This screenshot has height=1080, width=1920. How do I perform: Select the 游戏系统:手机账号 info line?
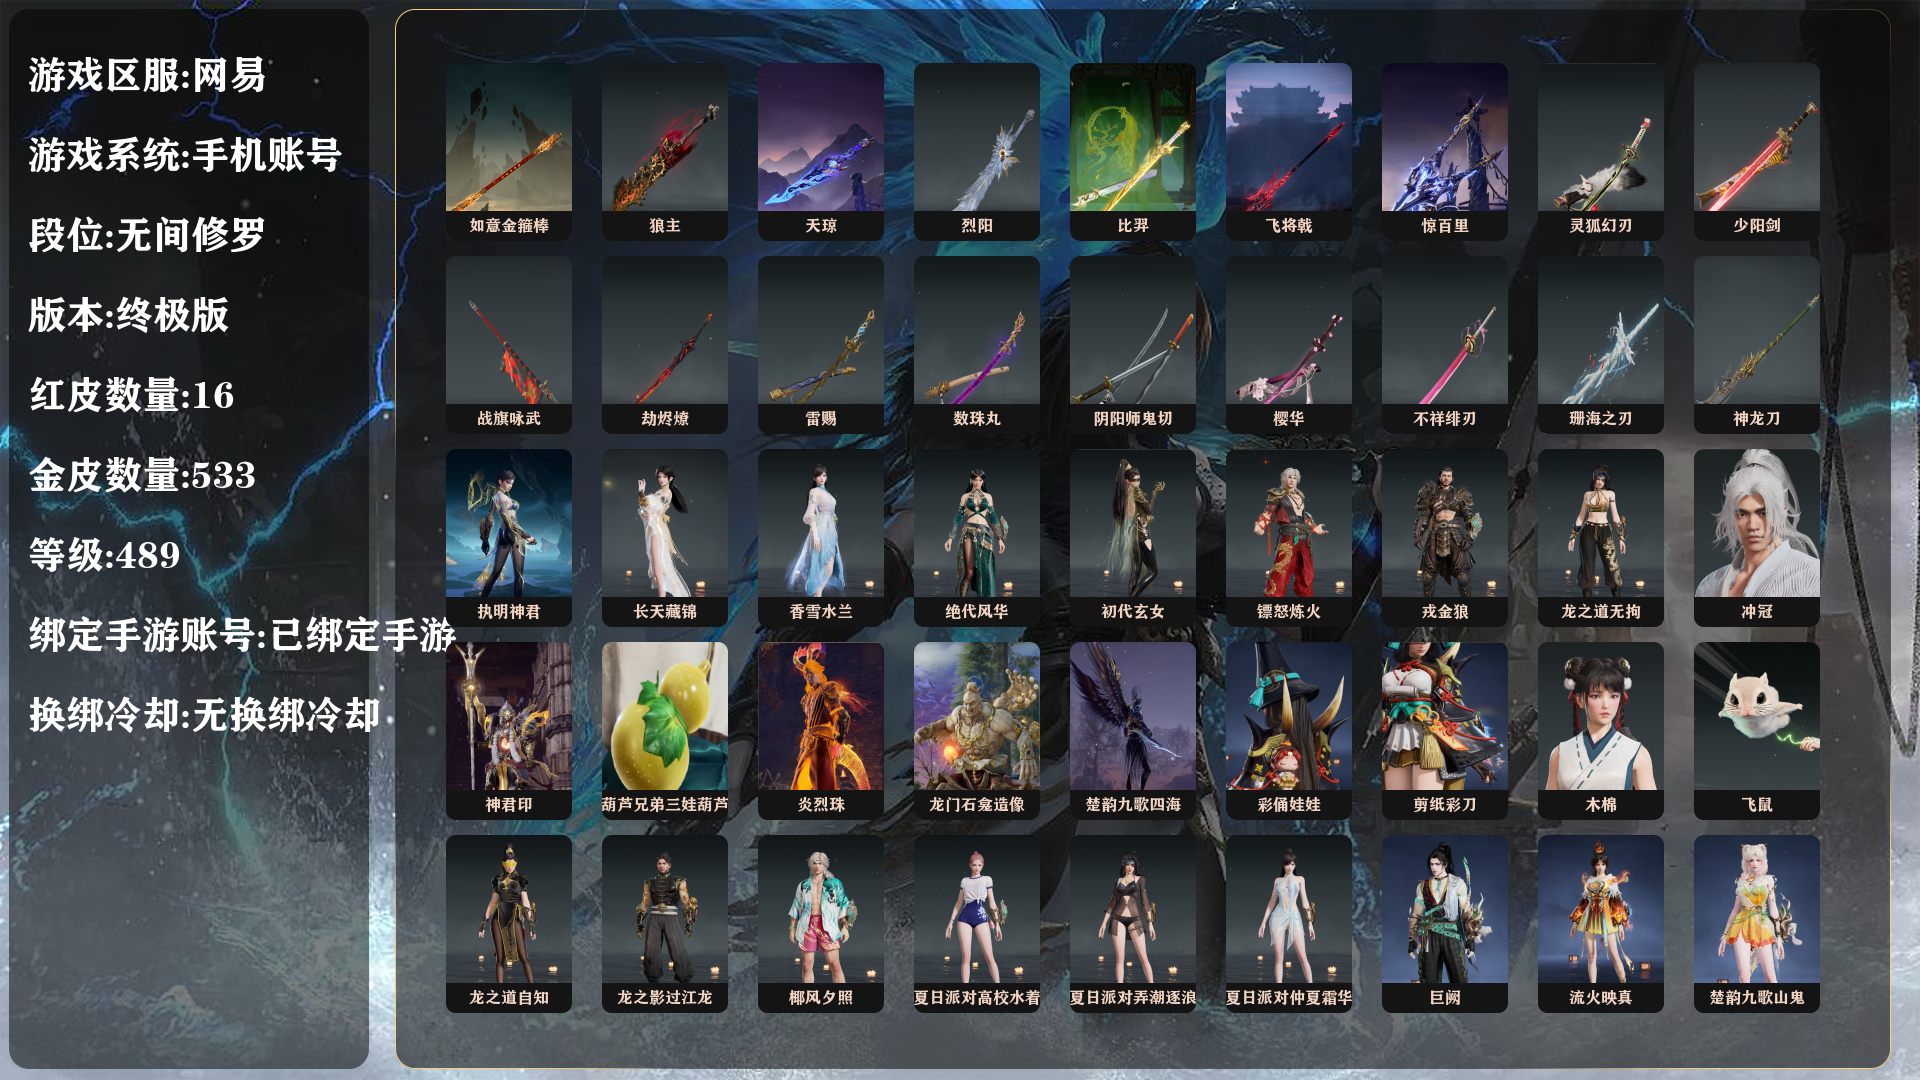(x=185, y=156)
